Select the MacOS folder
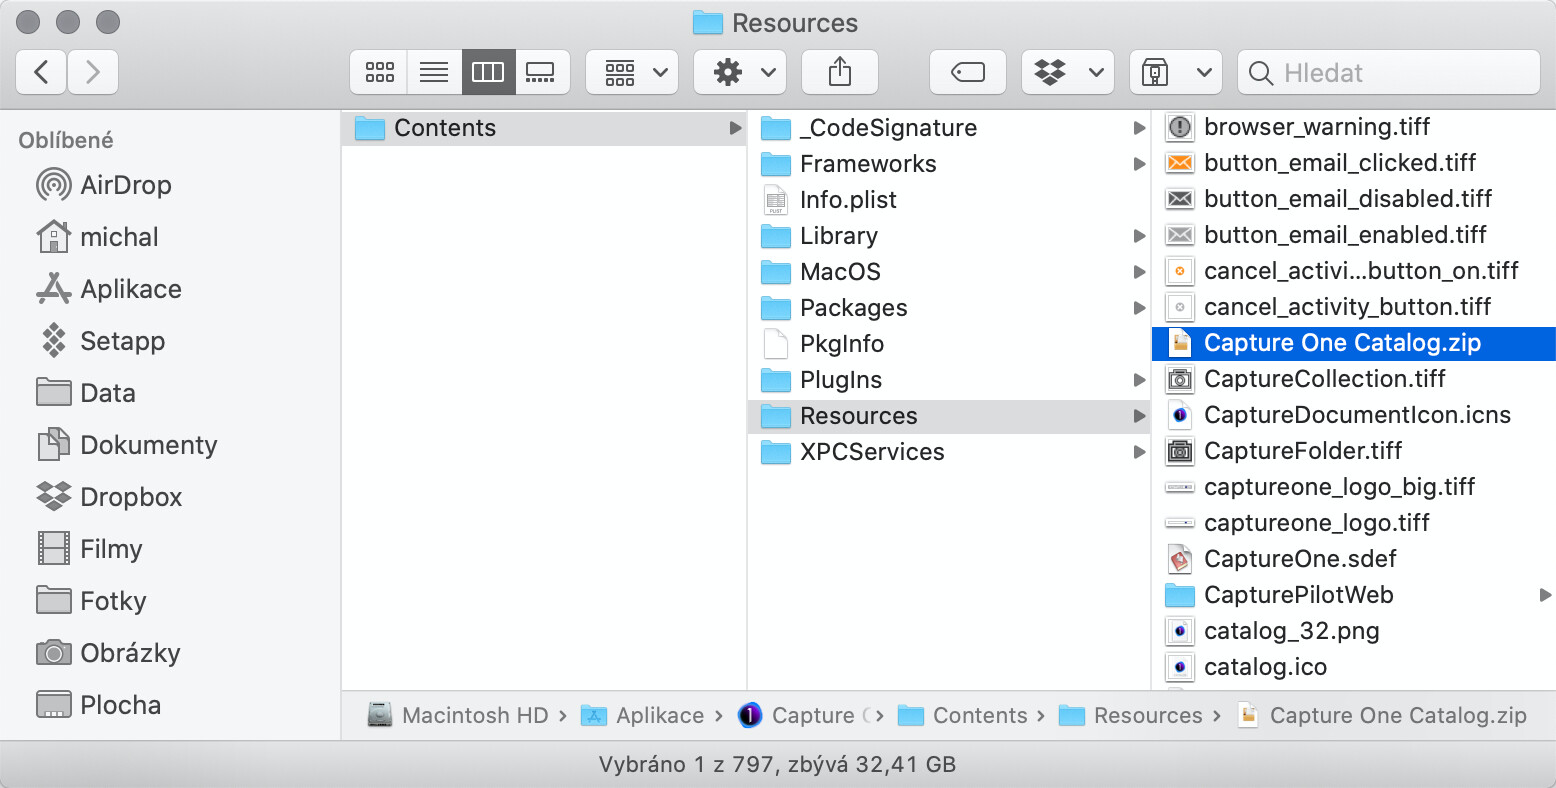 pos(949,272)
